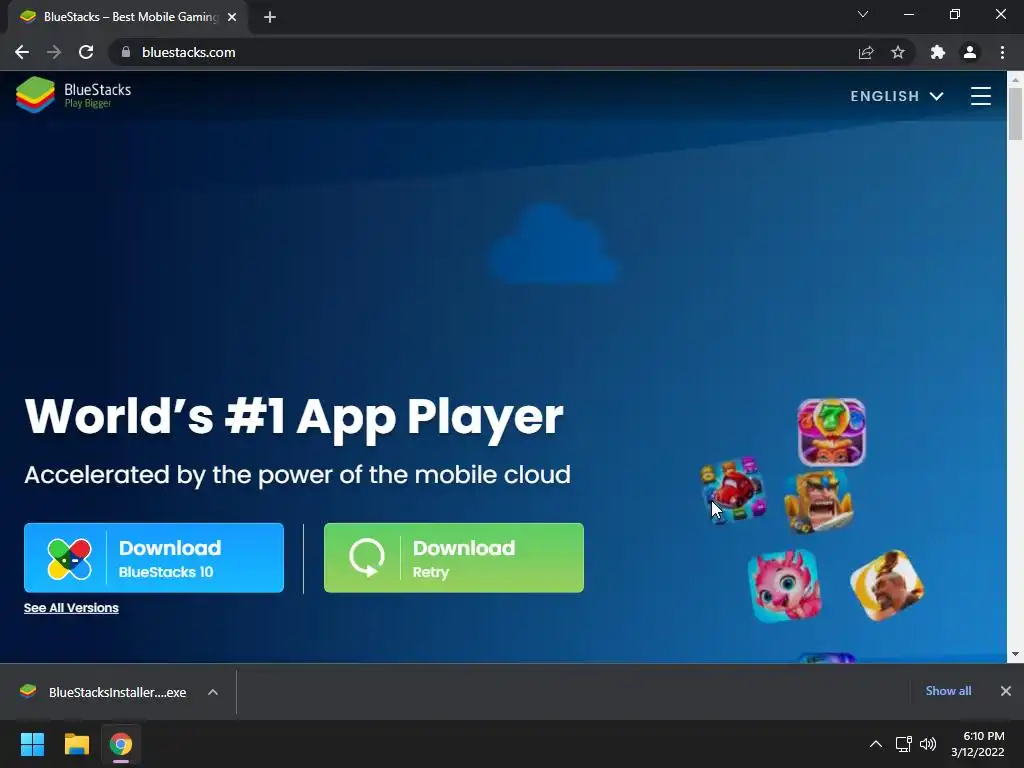Share this page using share icon
Screen dimensions: 1024x768
[x=866, y=52]
